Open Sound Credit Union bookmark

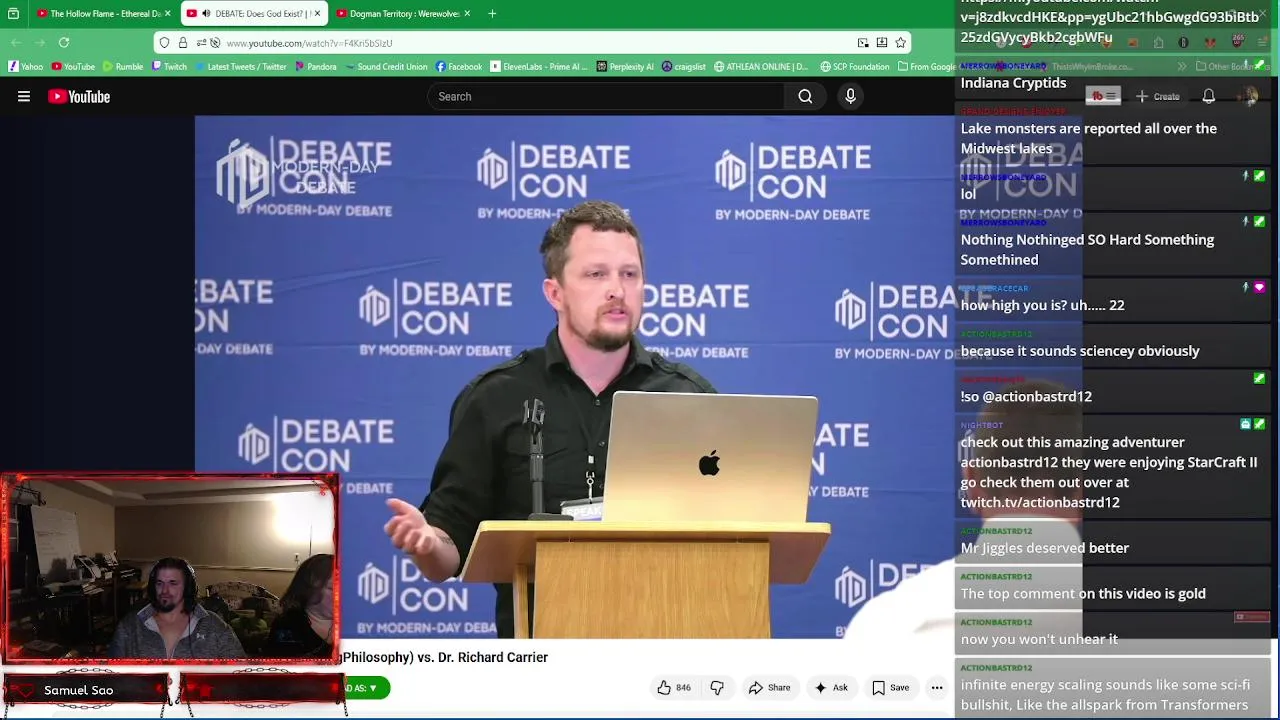[386, 67]
